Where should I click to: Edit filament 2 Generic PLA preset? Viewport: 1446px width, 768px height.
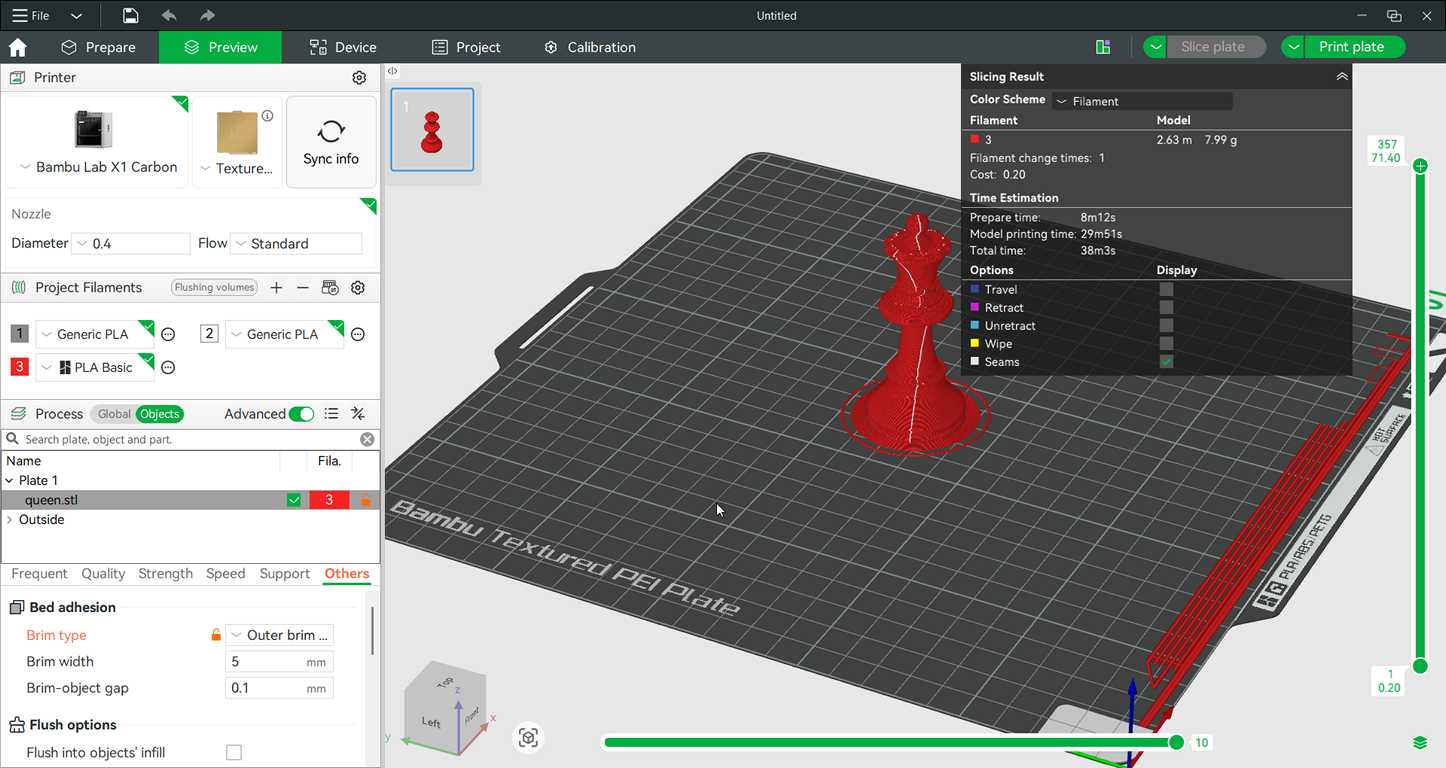(357, 335)
